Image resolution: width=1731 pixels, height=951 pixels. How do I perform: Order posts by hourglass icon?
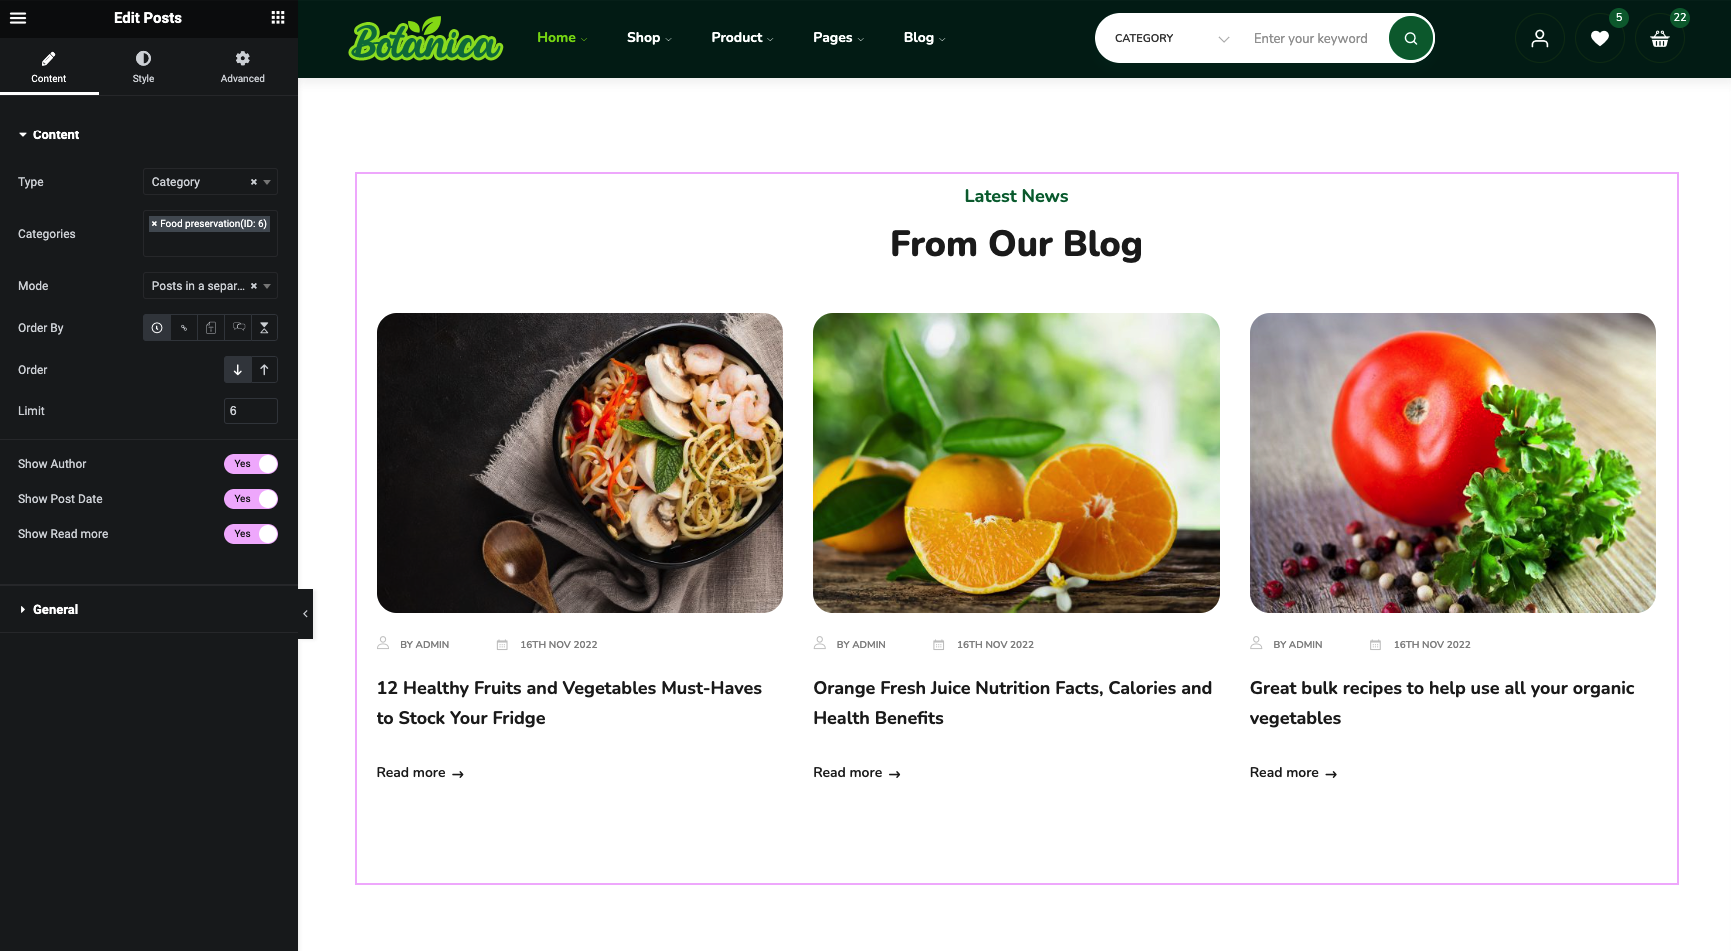(265, 328)
